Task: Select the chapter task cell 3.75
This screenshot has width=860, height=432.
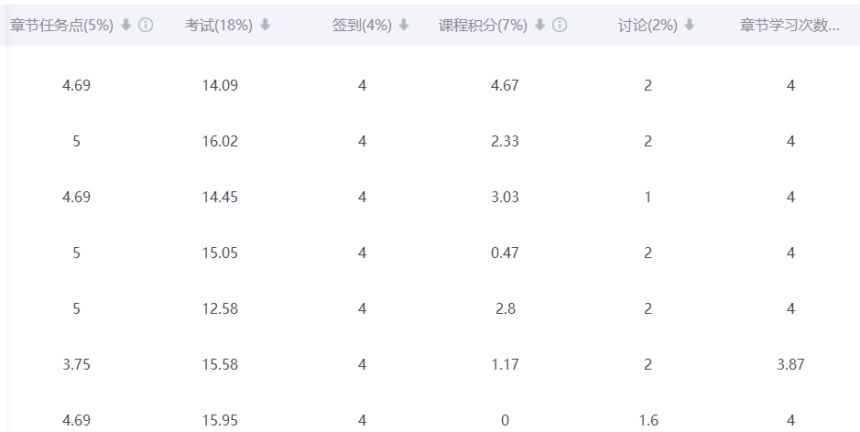Action: click(76, 365)
